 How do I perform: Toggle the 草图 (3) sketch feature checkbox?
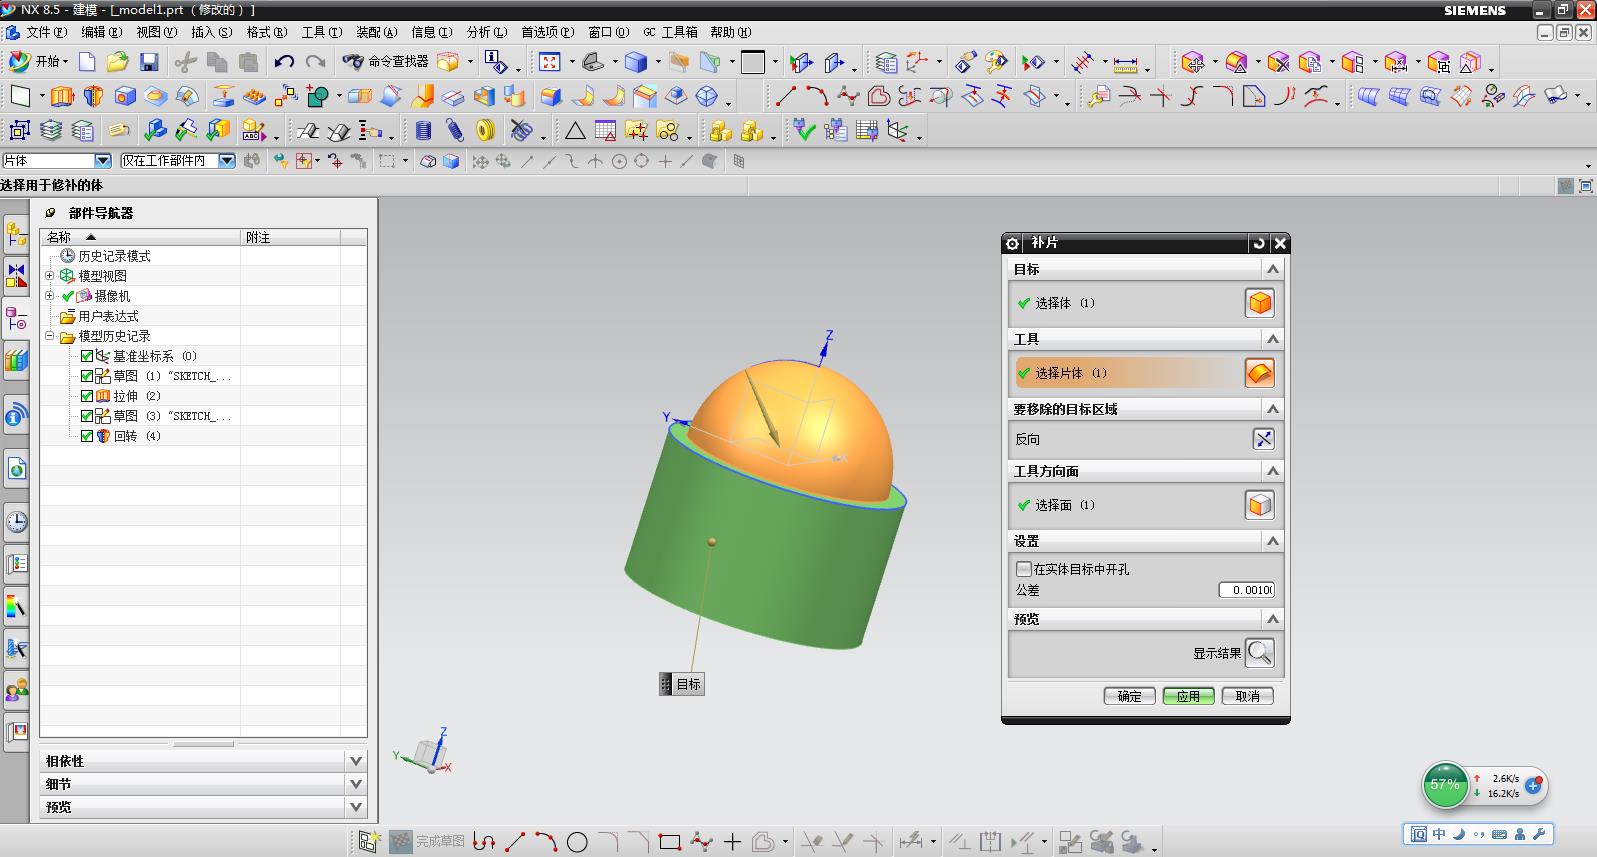[87, 416]
